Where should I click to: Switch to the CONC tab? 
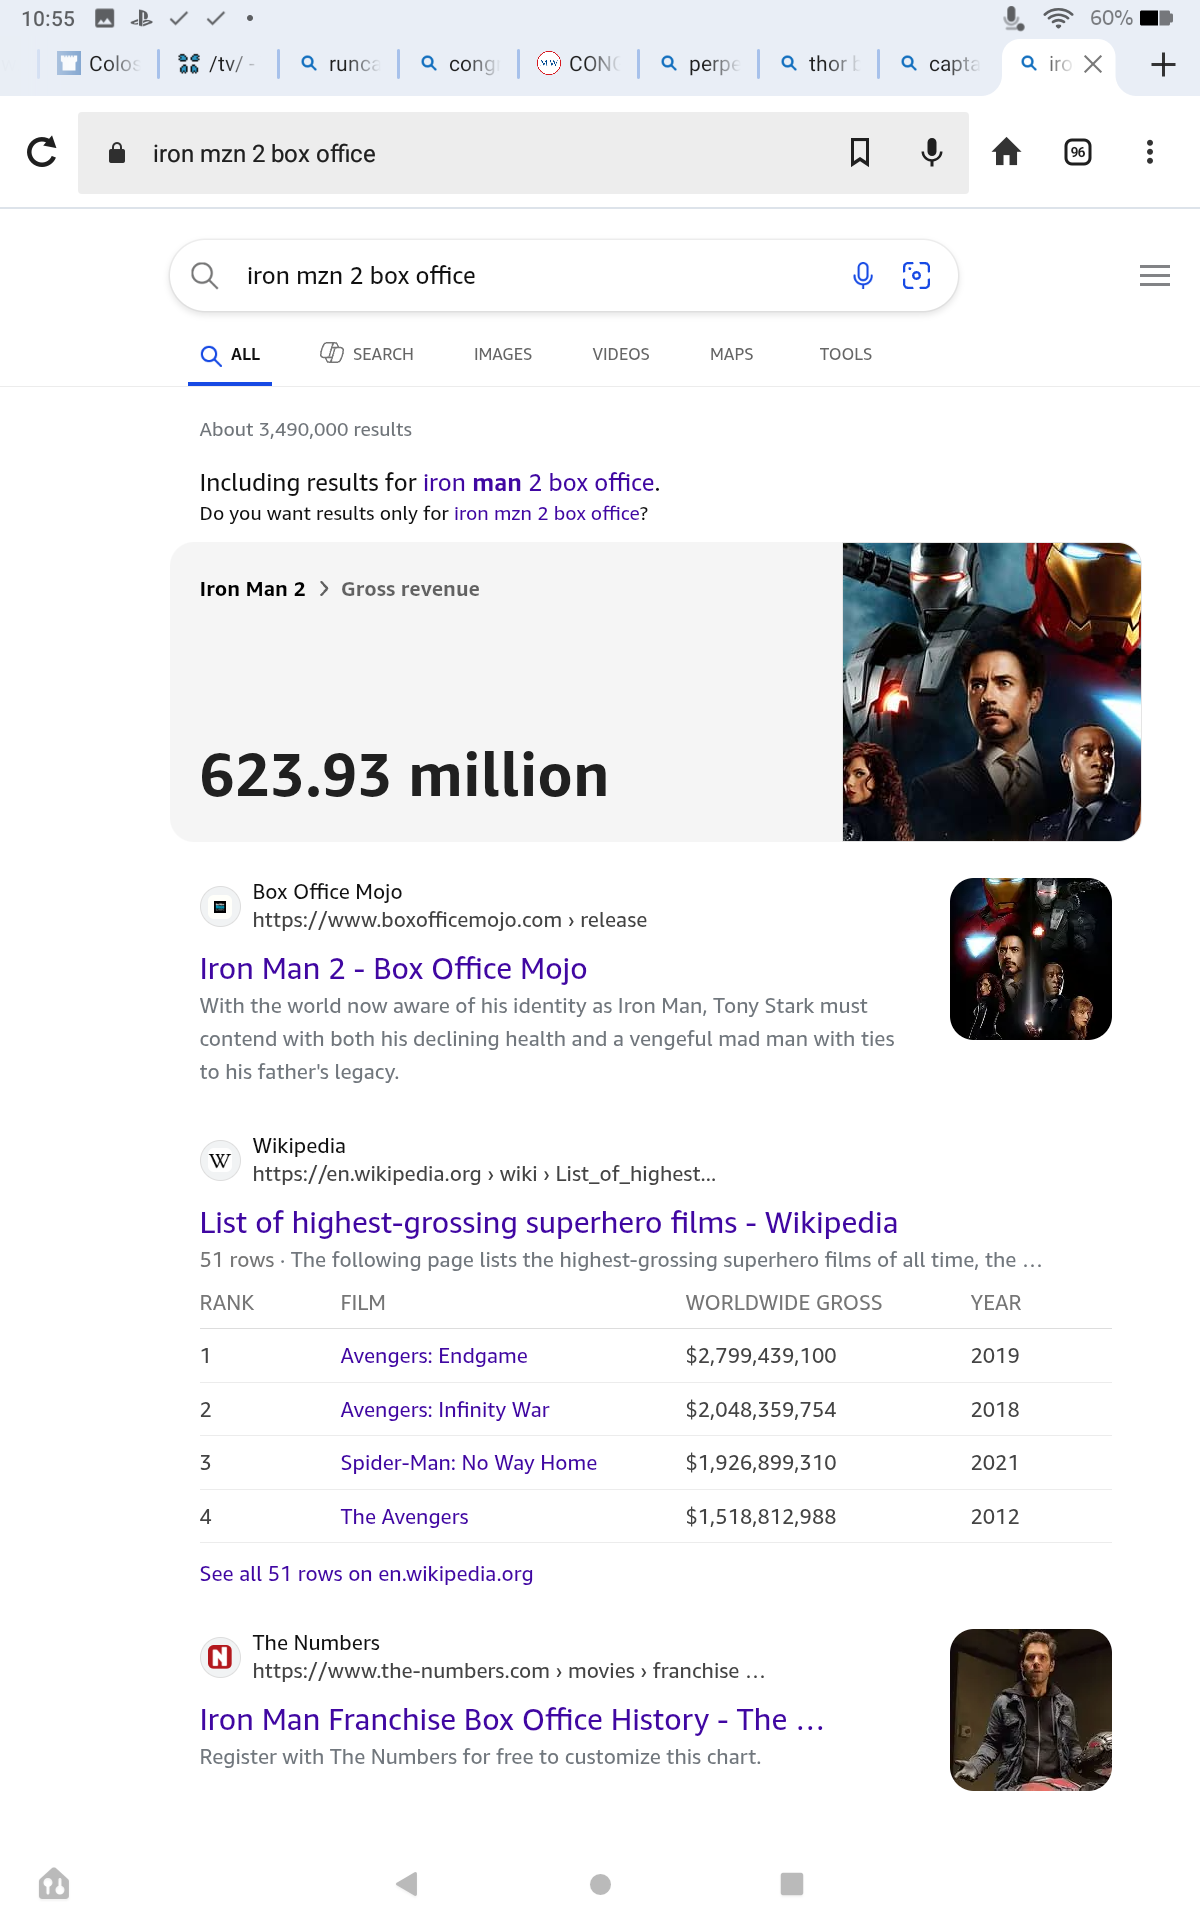[579, 64]
